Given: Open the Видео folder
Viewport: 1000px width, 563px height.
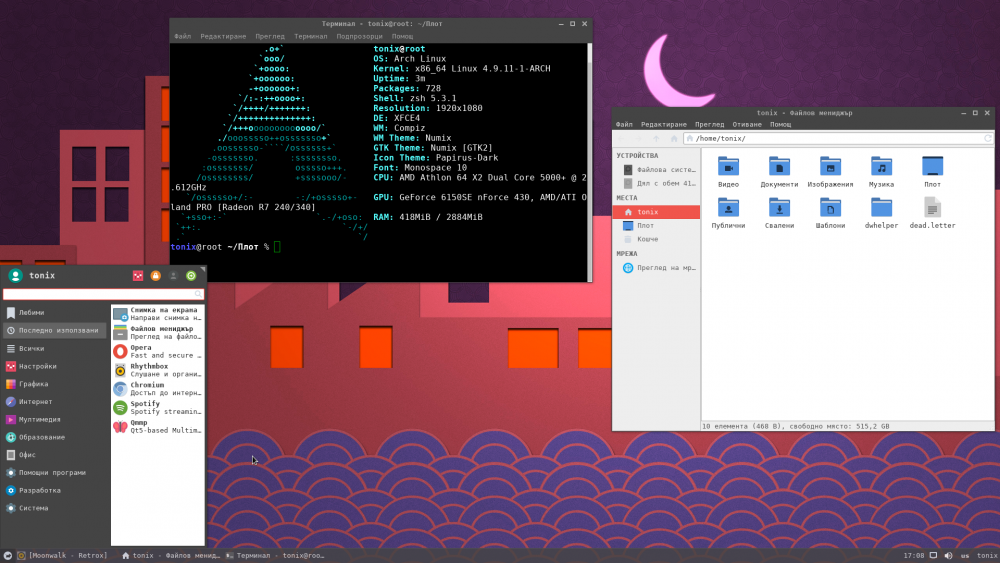Looking at the screenshot, I should click(x=728, y=171).
